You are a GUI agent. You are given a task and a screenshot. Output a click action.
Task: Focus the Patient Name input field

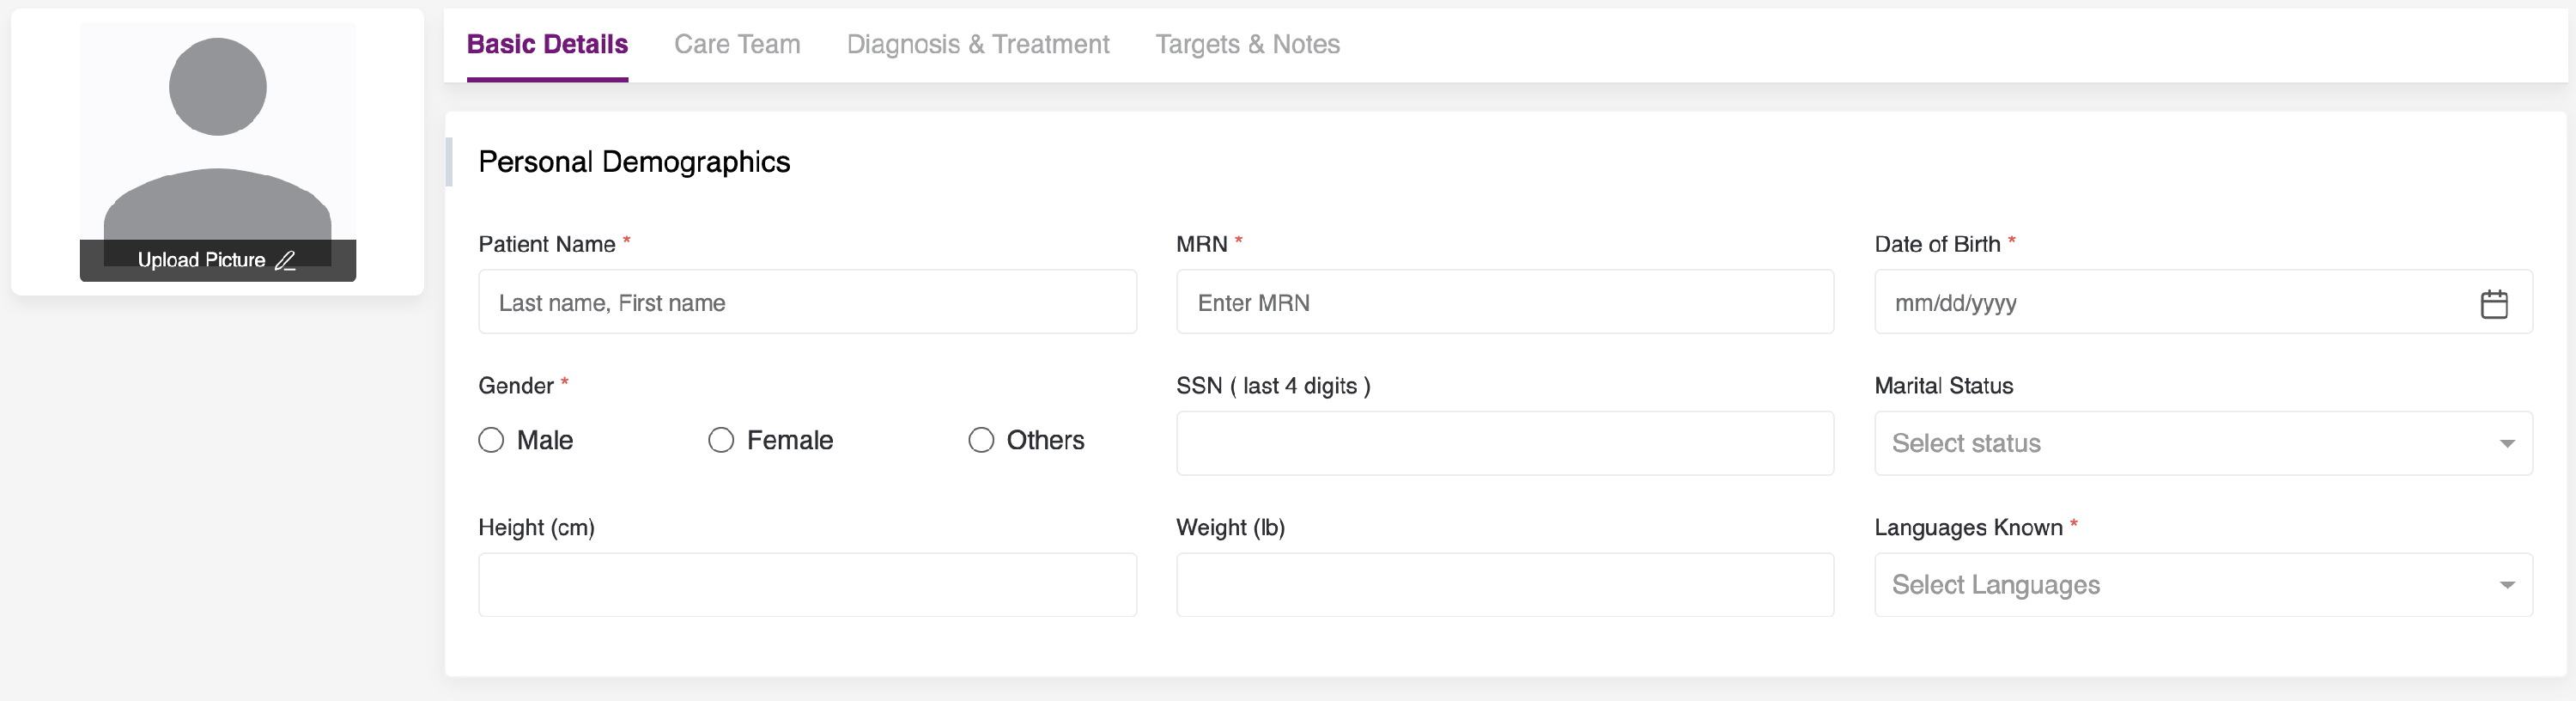point(806,302)
